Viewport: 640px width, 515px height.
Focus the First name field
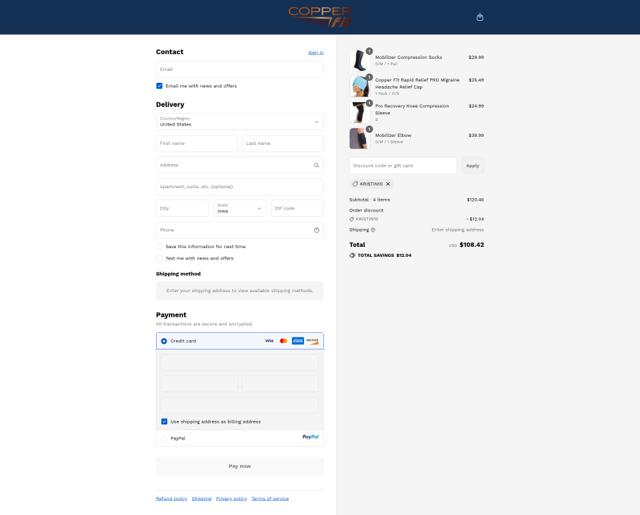(197, 144)
